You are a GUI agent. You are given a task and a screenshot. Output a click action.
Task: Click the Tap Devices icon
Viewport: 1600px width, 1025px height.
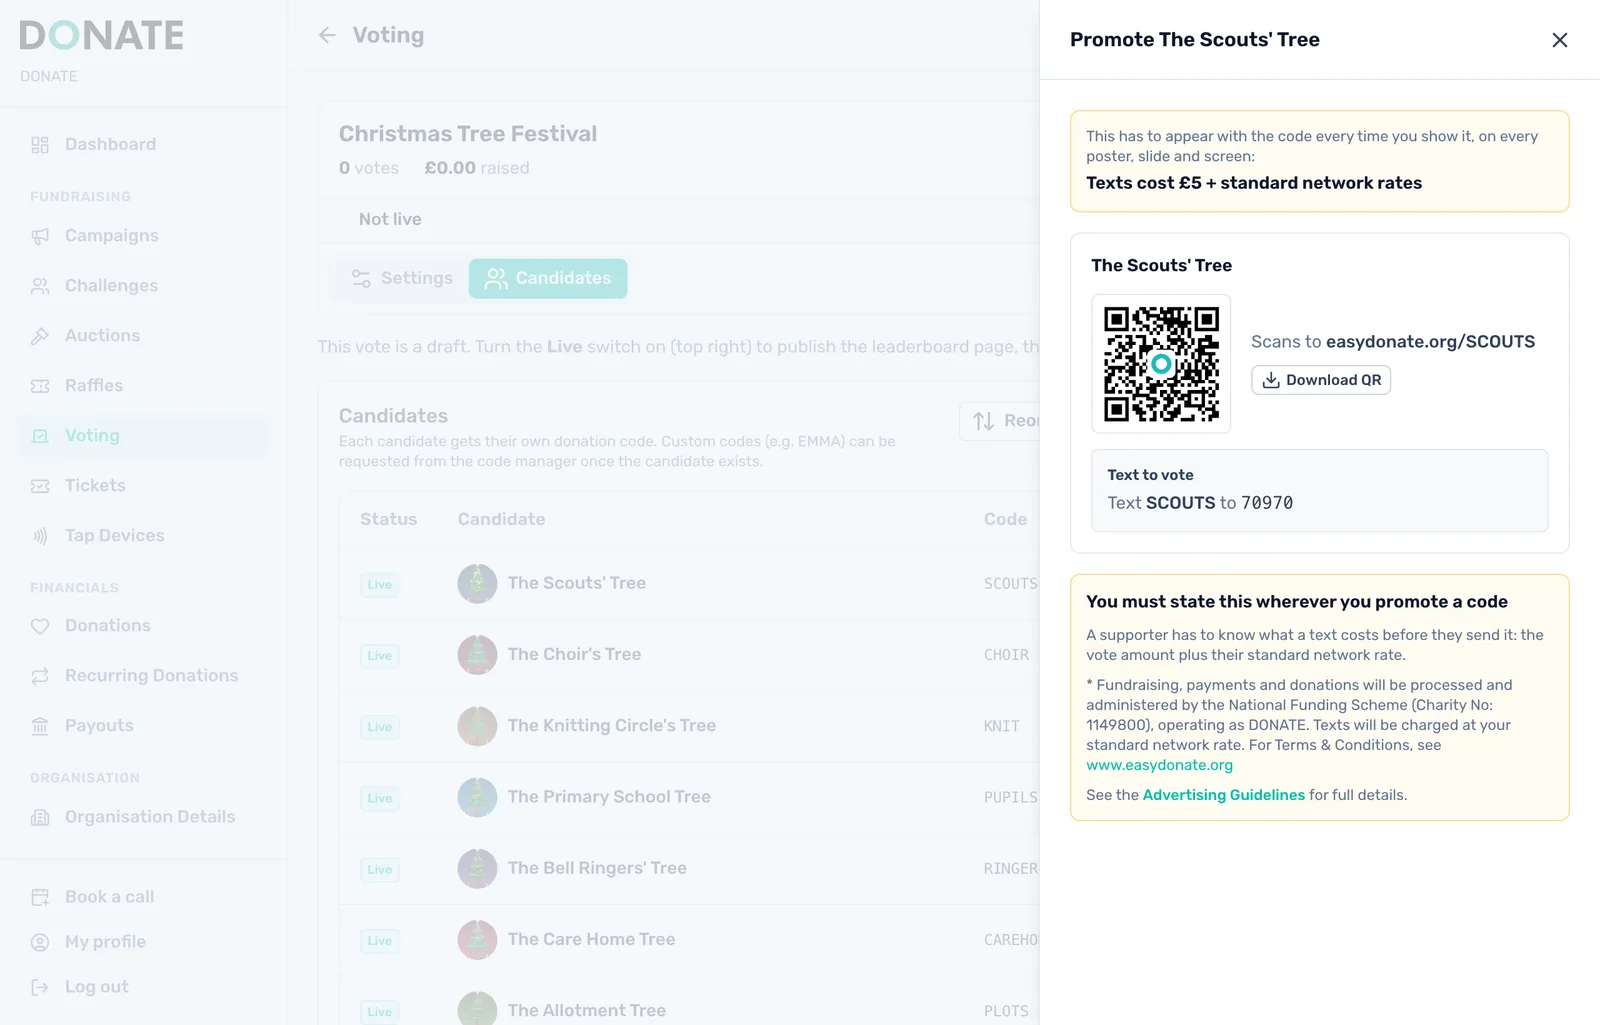click(40, 536)
